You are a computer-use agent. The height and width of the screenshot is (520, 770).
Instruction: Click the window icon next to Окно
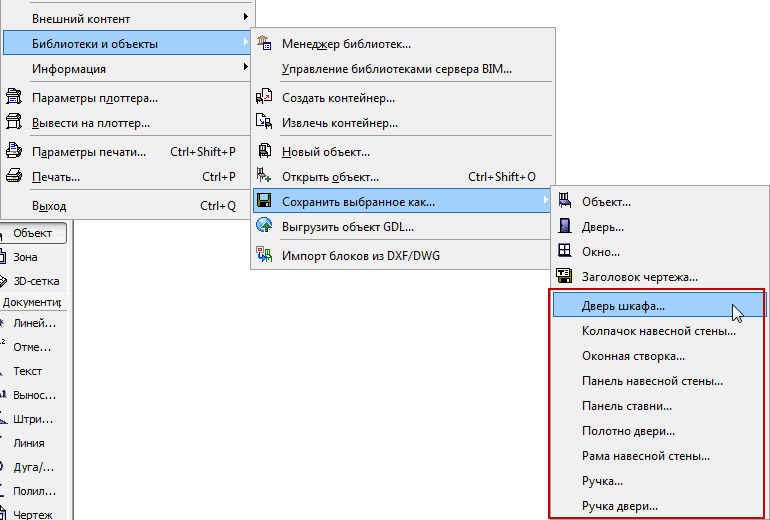(565, 252)
